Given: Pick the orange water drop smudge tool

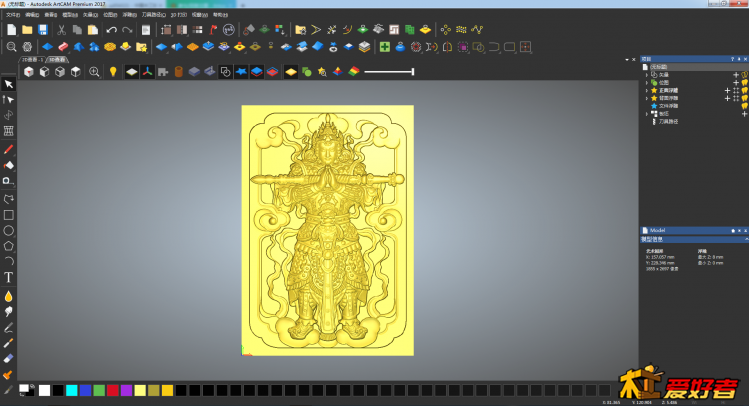Looking at the screenshot, I should pyautogui.click(x=9, y=297).
